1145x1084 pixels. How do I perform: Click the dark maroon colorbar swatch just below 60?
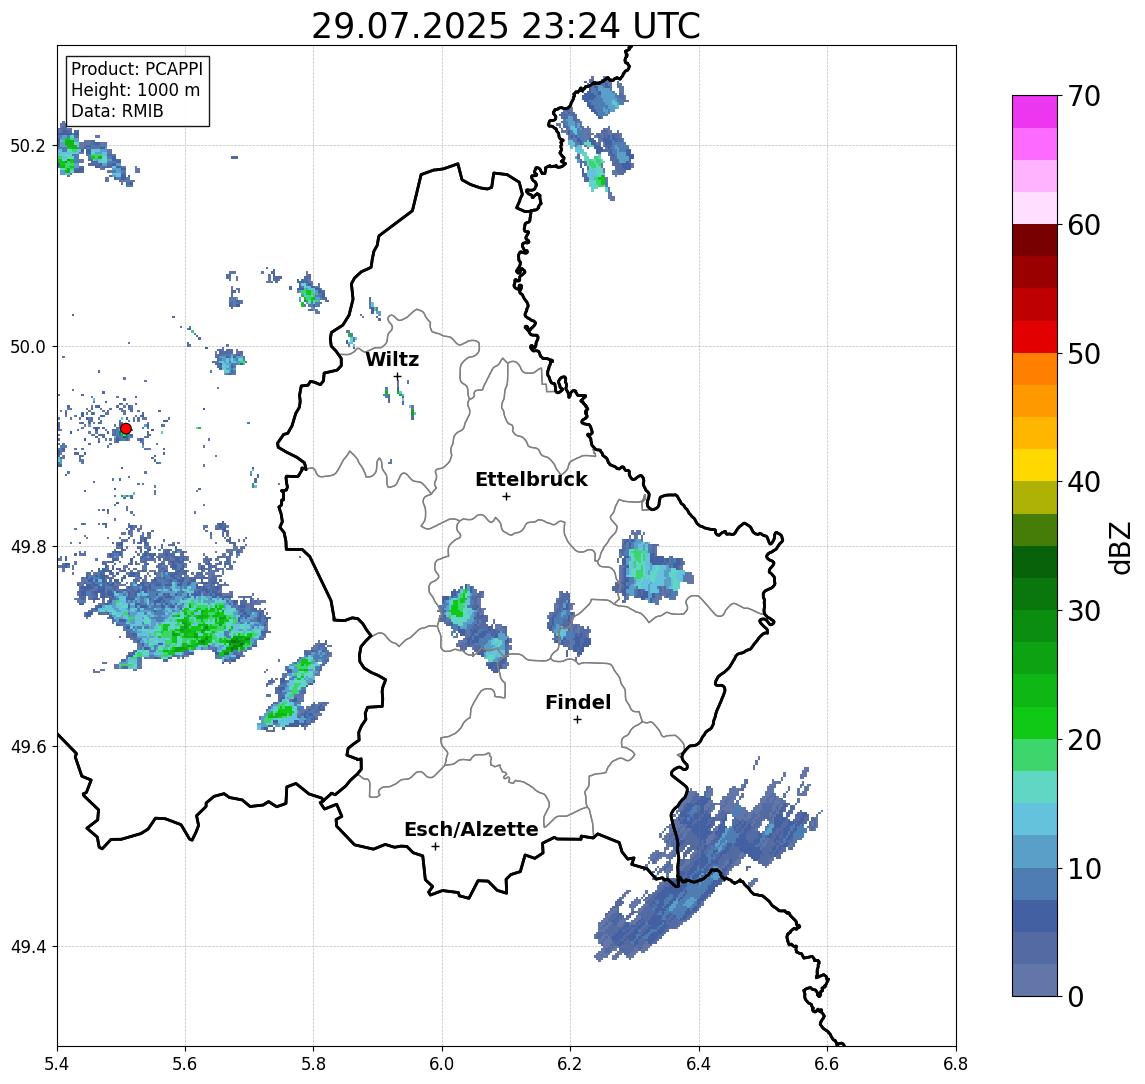pyautogui.click(x=1035, y=240)
